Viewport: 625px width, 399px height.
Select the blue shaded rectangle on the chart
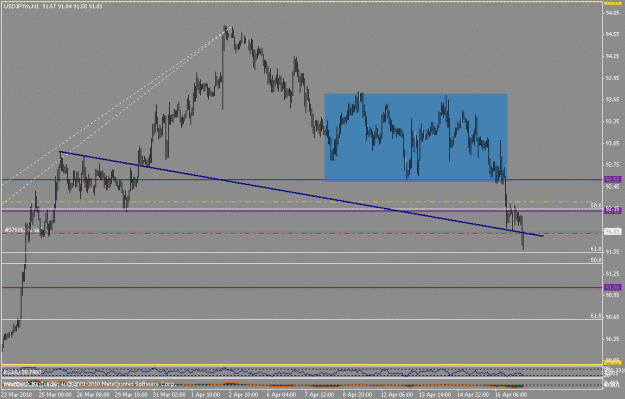click(x=416, y=137)
